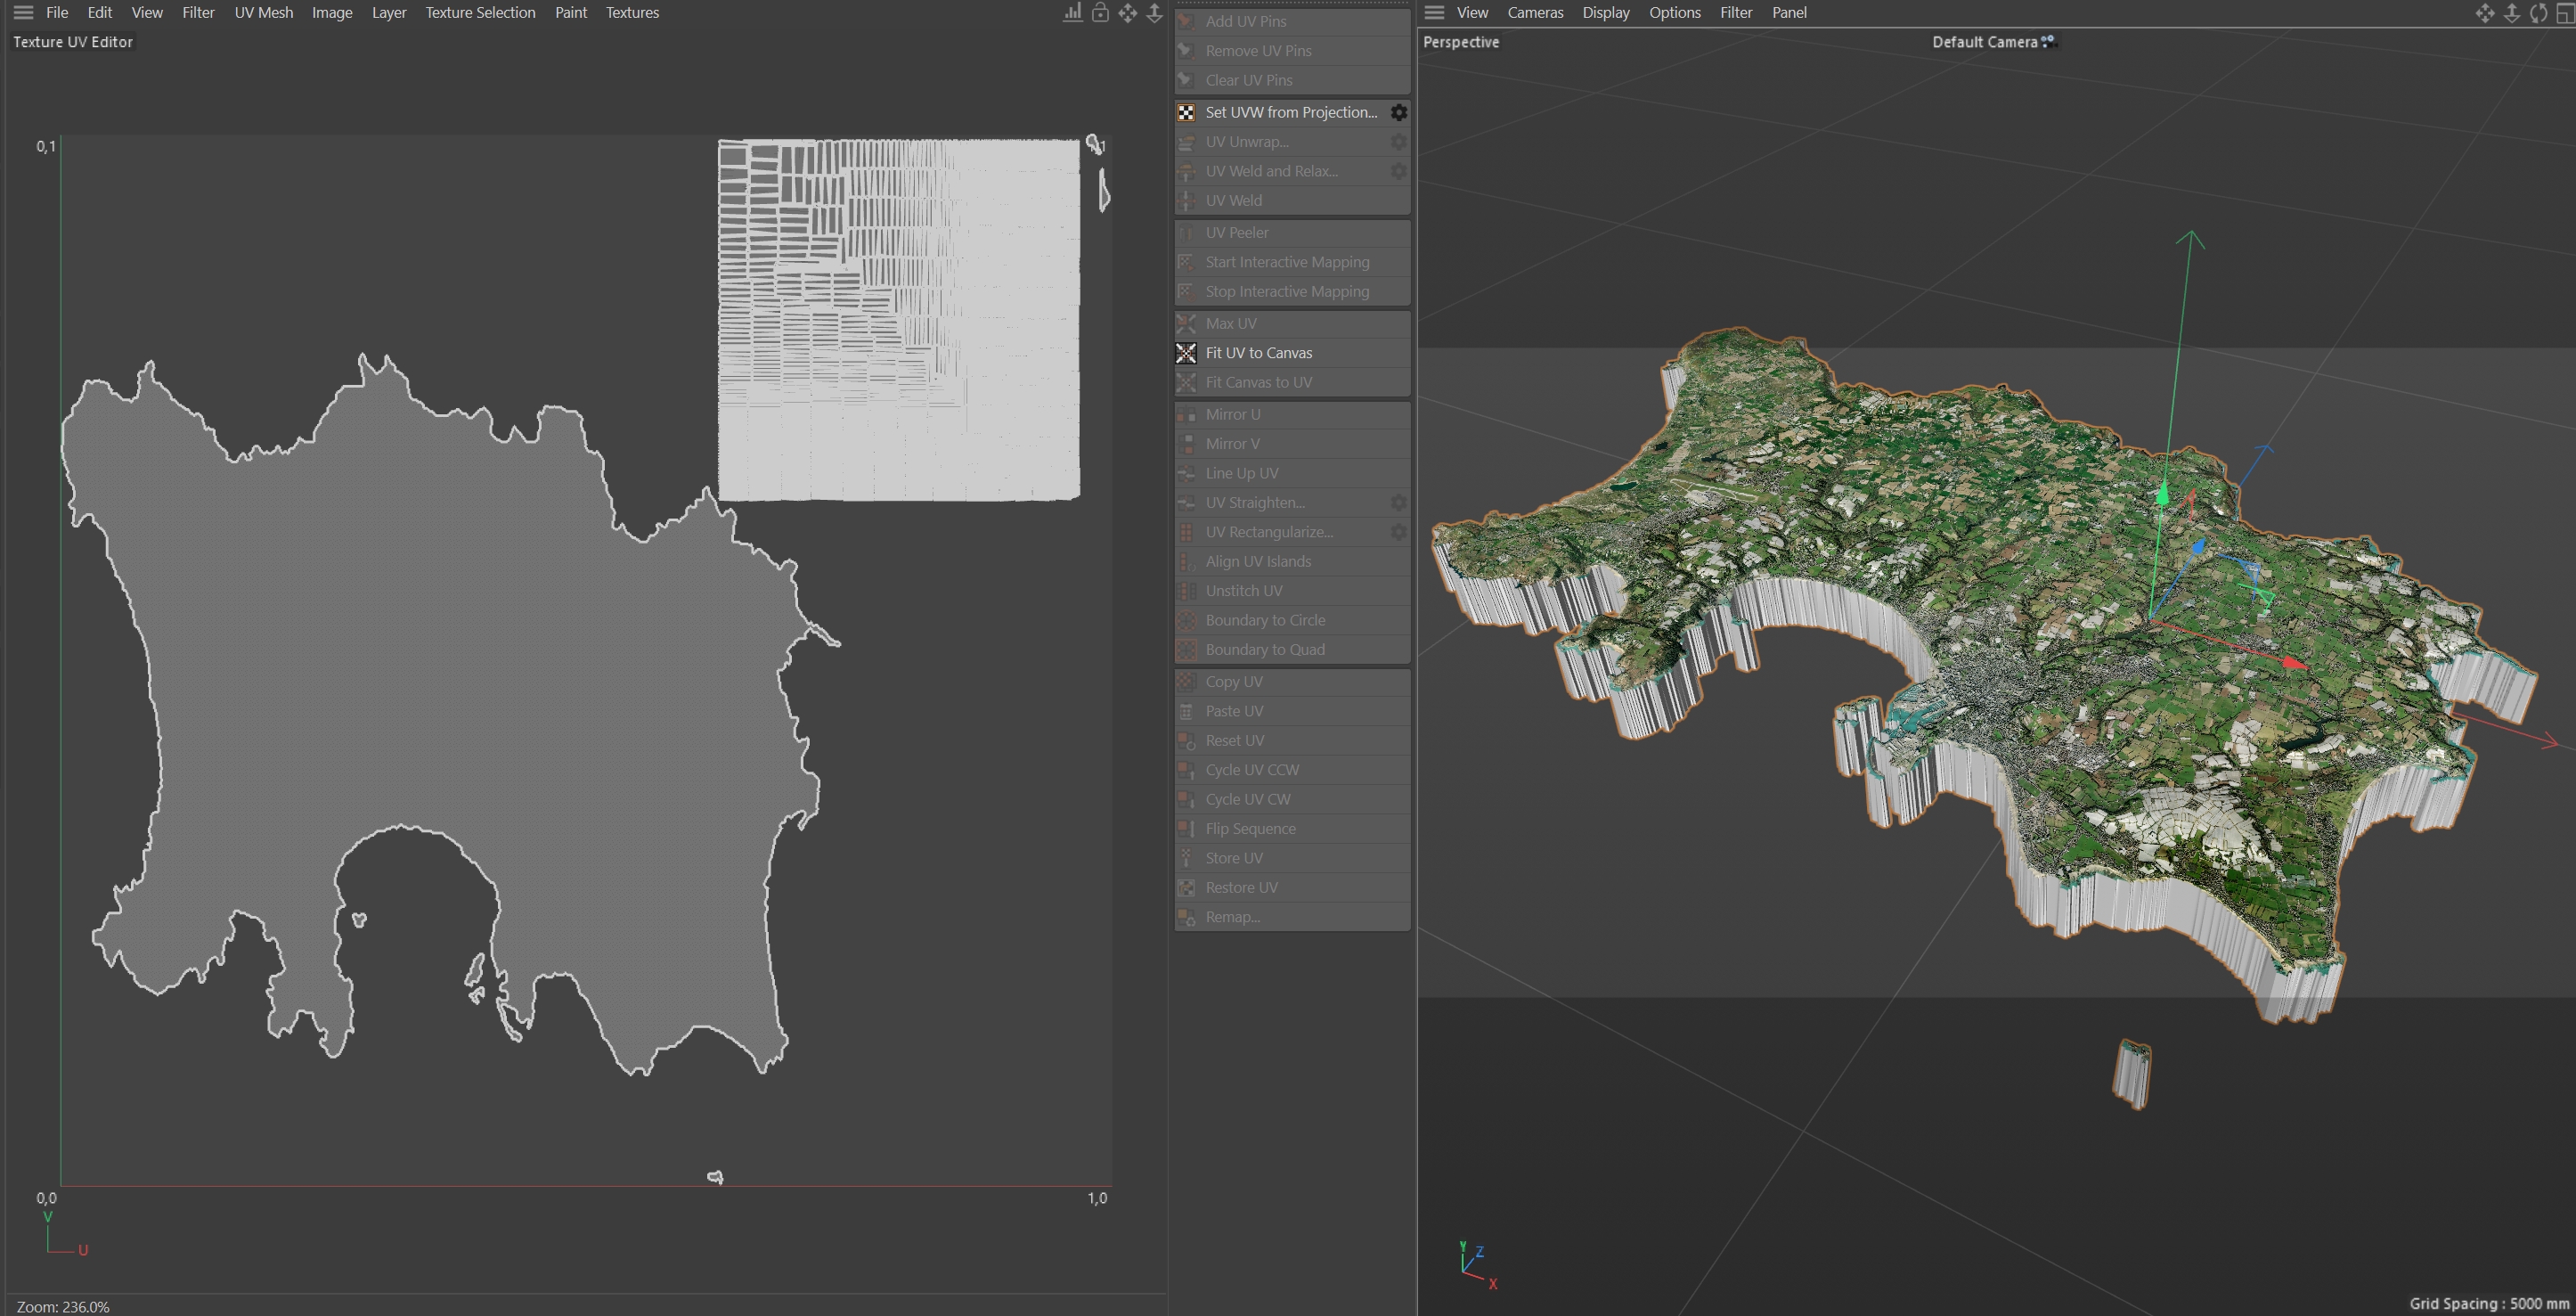Click the pan arrows icon in UV editor header
2576x1316 pixels.
coord(1127,13)
